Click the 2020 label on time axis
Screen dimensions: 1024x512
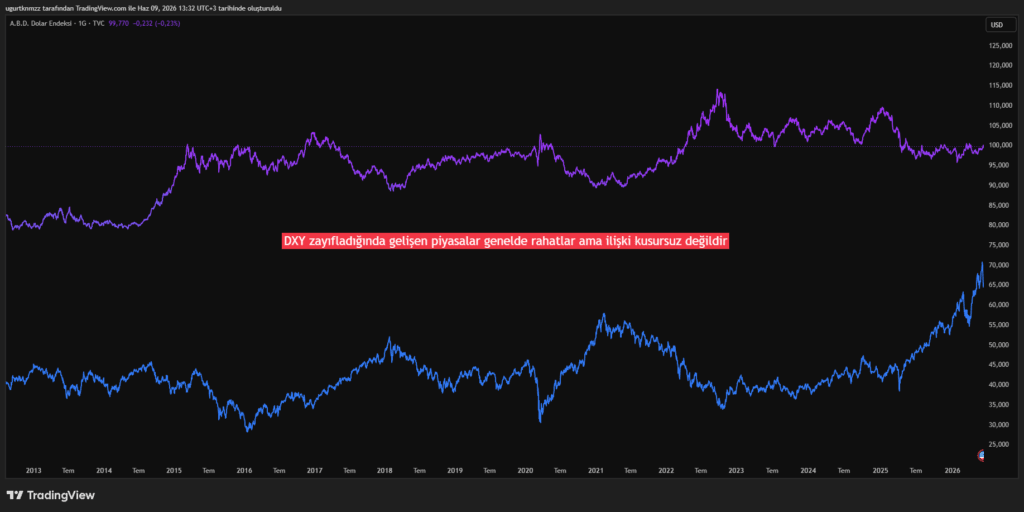coord(525,470)
